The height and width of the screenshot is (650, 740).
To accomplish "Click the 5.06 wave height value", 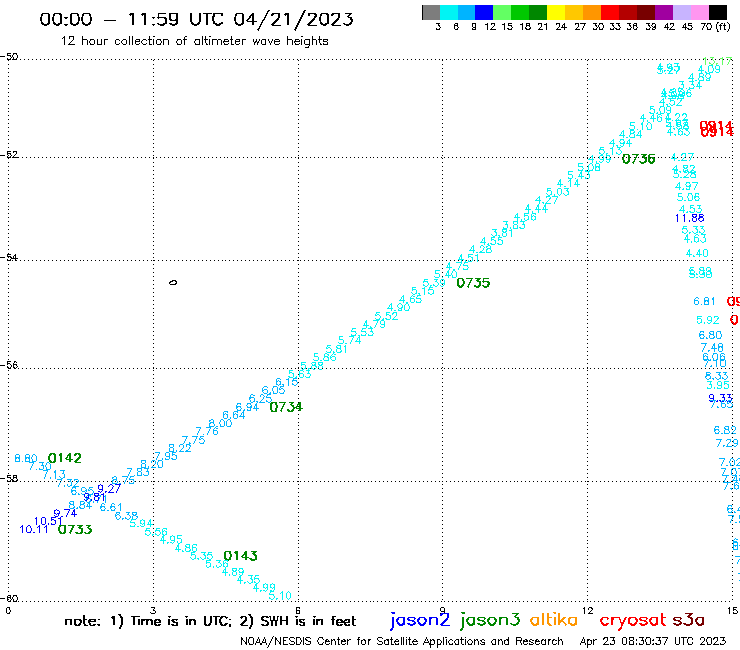I will (x=688, y=197).
